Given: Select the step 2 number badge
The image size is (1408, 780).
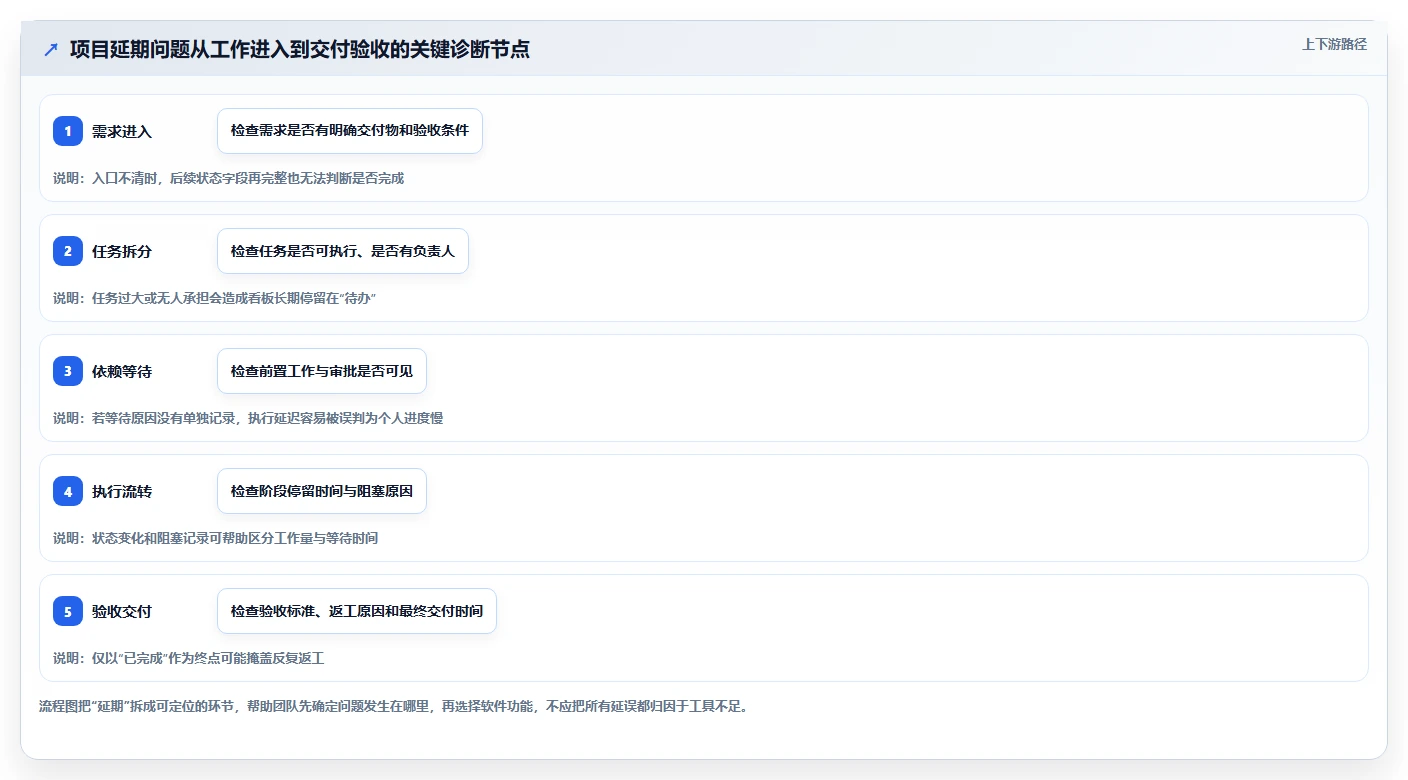Looking at the screenshot, I should (68, 251).
